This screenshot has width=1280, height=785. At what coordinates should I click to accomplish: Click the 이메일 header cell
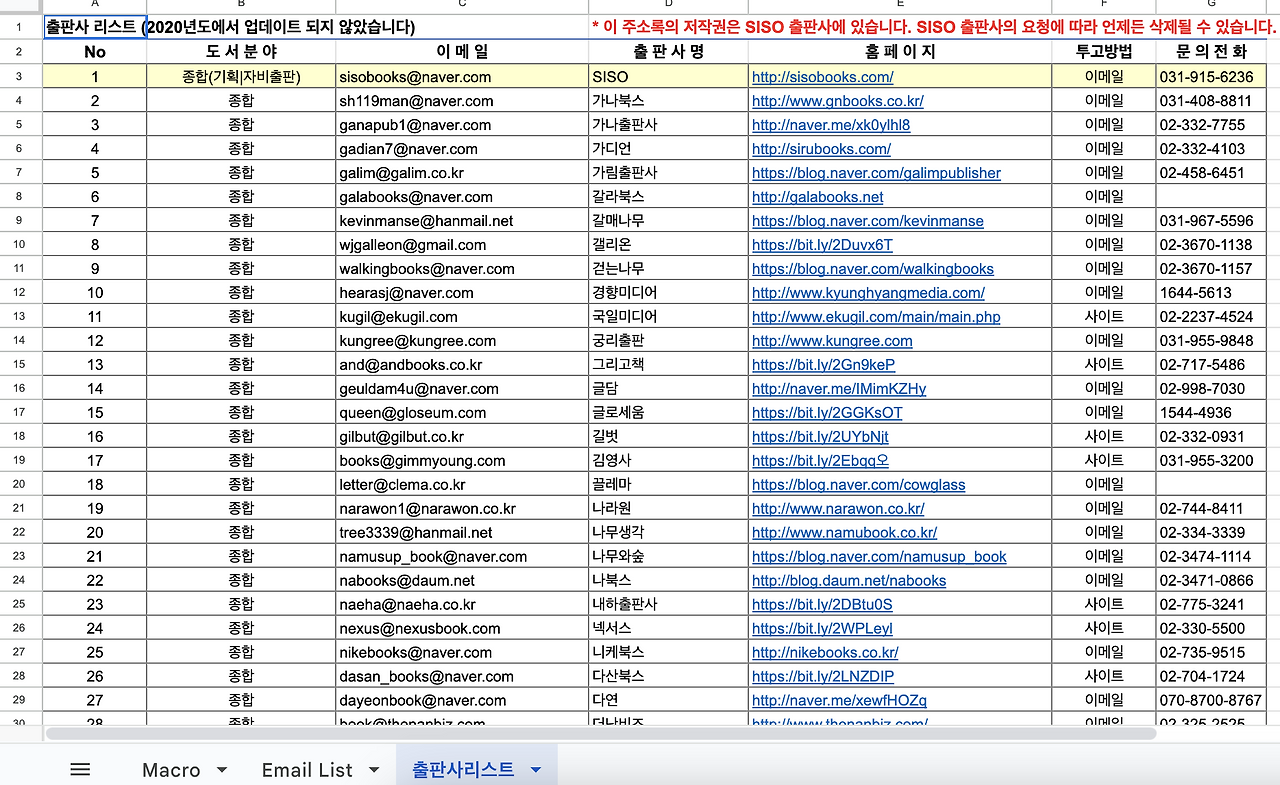click(462, 52)
